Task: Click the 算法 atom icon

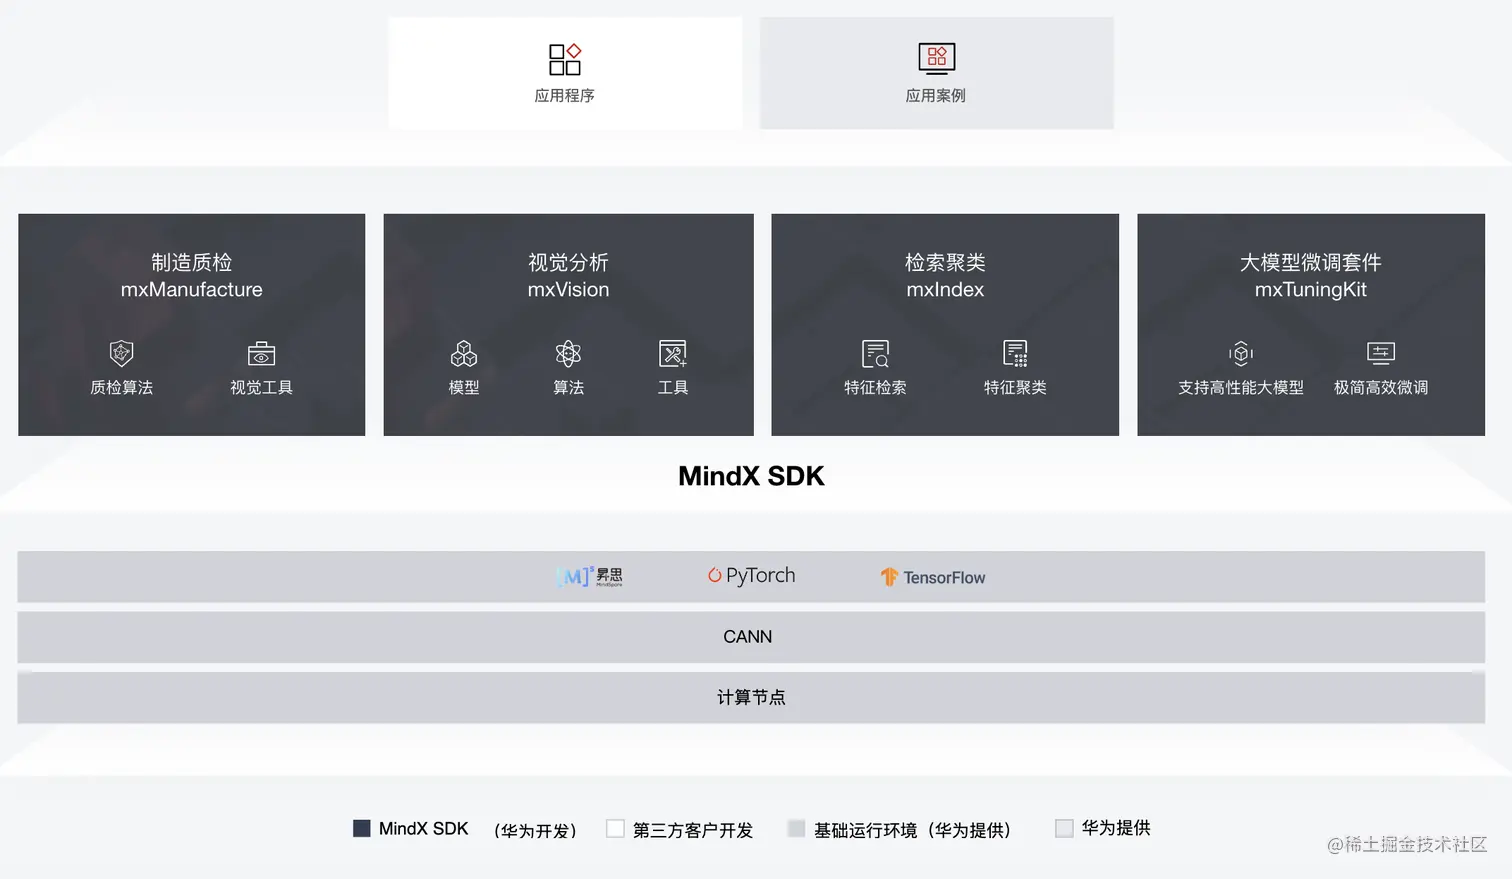Action: 568,353
